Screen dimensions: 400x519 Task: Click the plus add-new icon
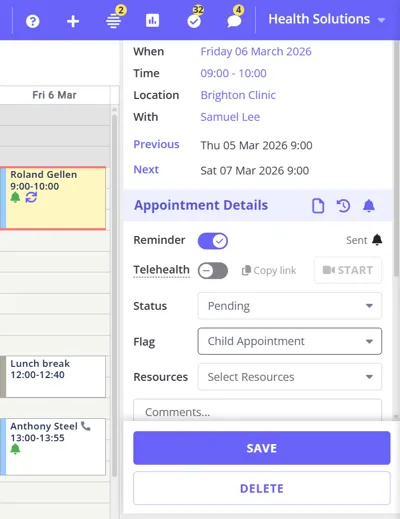click(x=73, y=22)
